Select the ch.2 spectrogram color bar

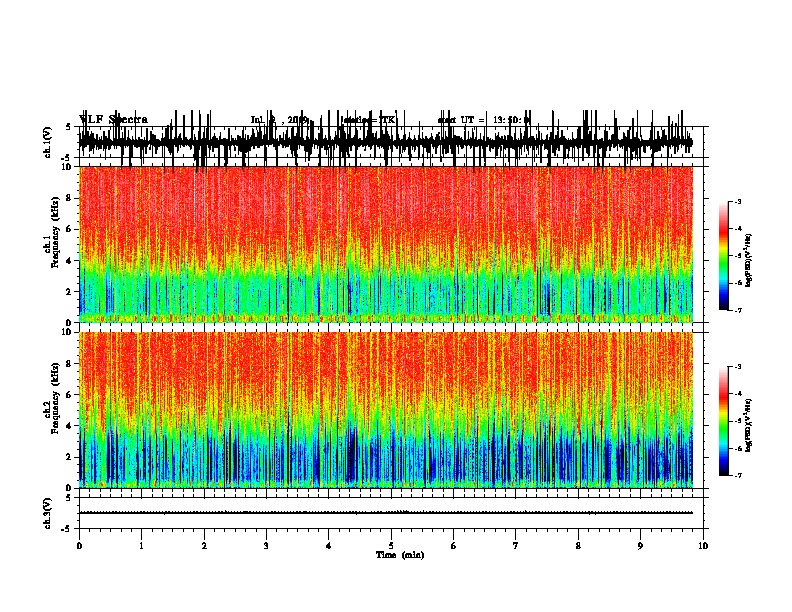[x=724, y=421]
